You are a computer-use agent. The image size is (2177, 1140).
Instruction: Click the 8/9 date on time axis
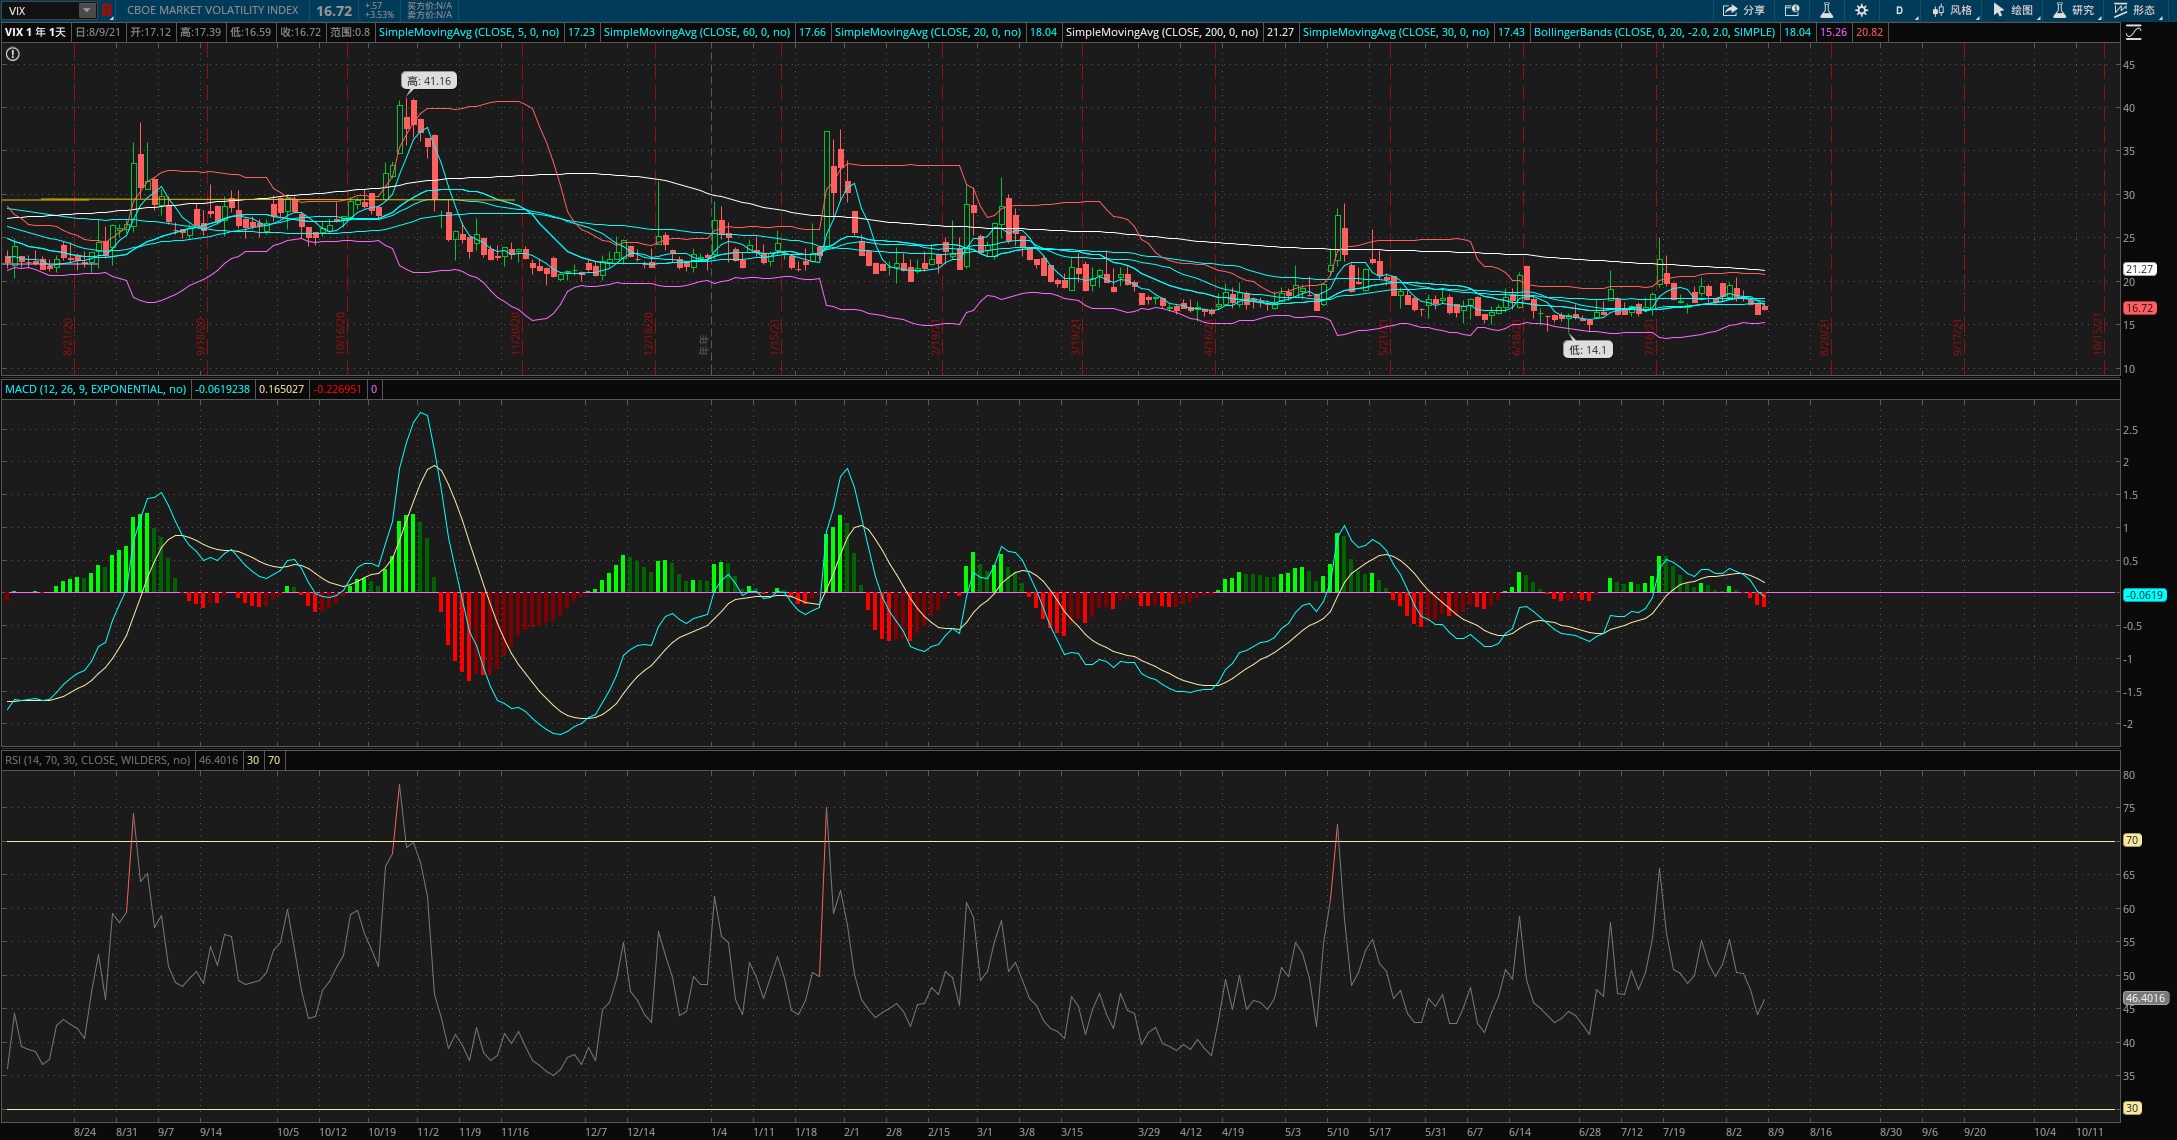(1775, 1132)
